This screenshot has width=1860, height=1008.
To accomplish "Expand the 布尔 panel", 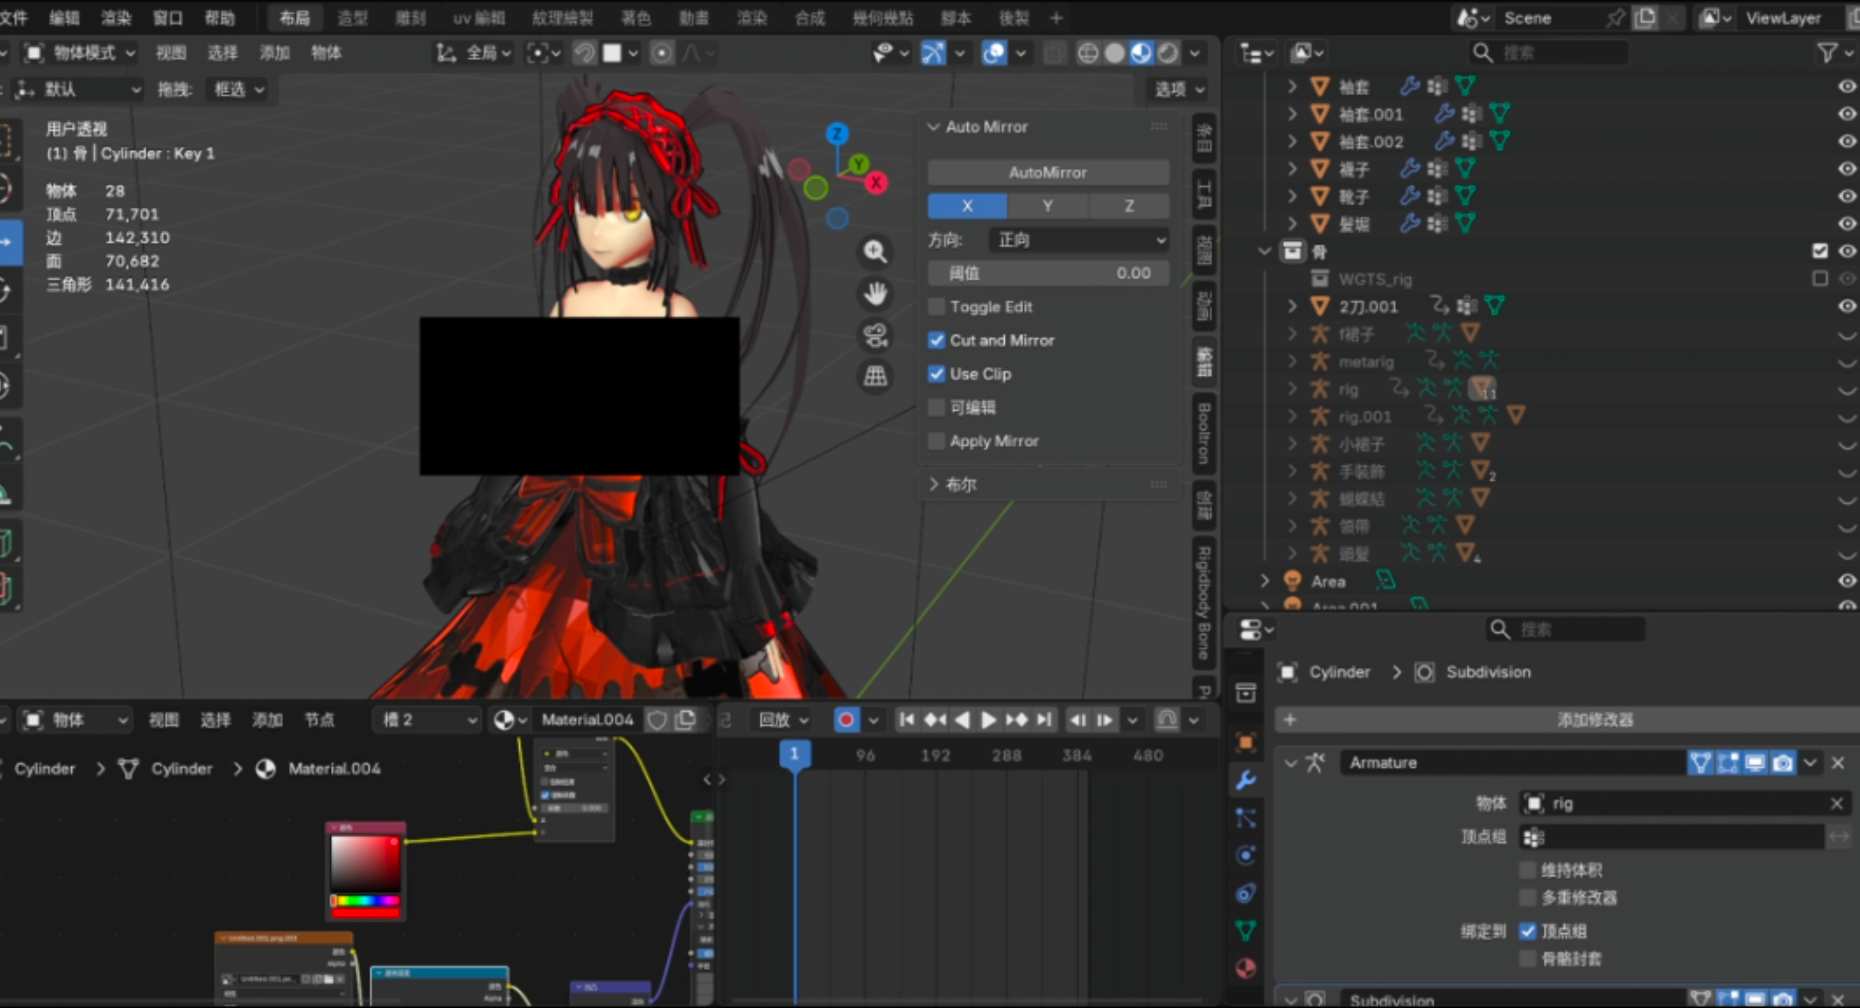I will (x=934, y=484).
